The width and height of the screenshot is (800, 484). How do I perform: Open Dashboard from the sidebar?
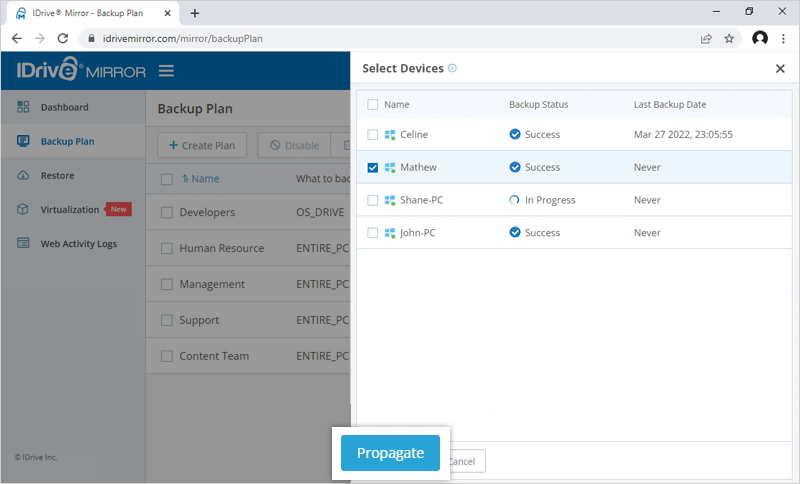(64, 107)
